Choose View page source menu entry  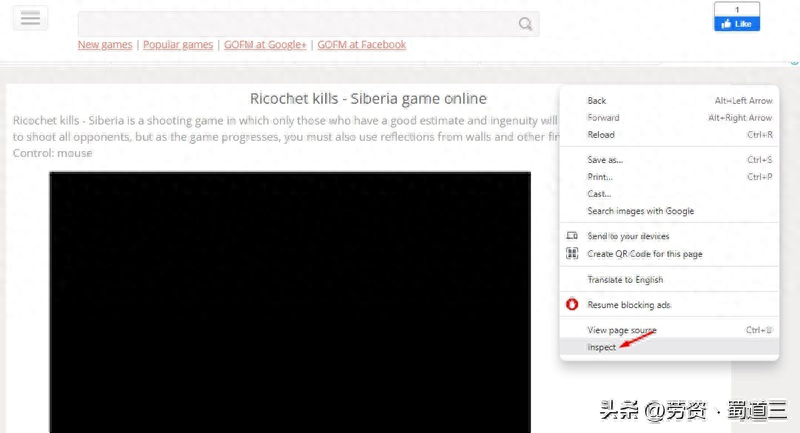pyautogui.click(x=622, y=330)
